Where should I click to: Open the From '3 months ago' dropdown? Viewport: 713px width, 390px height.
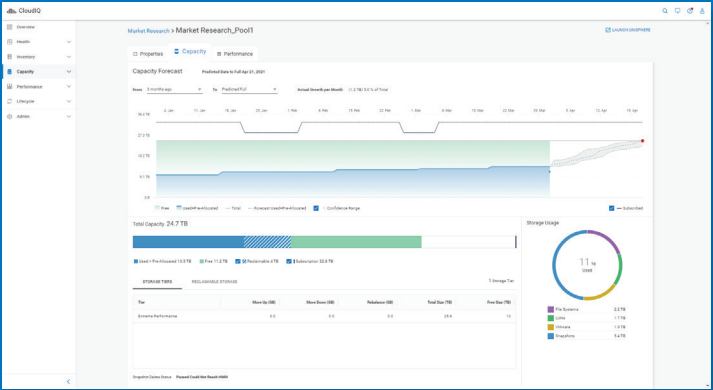[x=174, y=90]
